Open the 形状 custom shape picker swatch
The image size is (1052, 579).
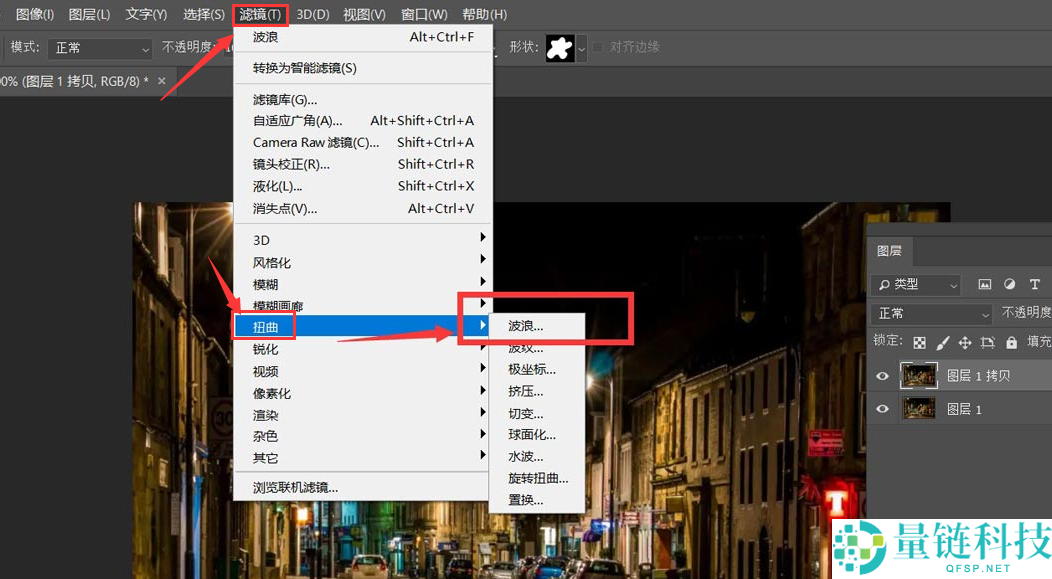[x=565, y=48]
